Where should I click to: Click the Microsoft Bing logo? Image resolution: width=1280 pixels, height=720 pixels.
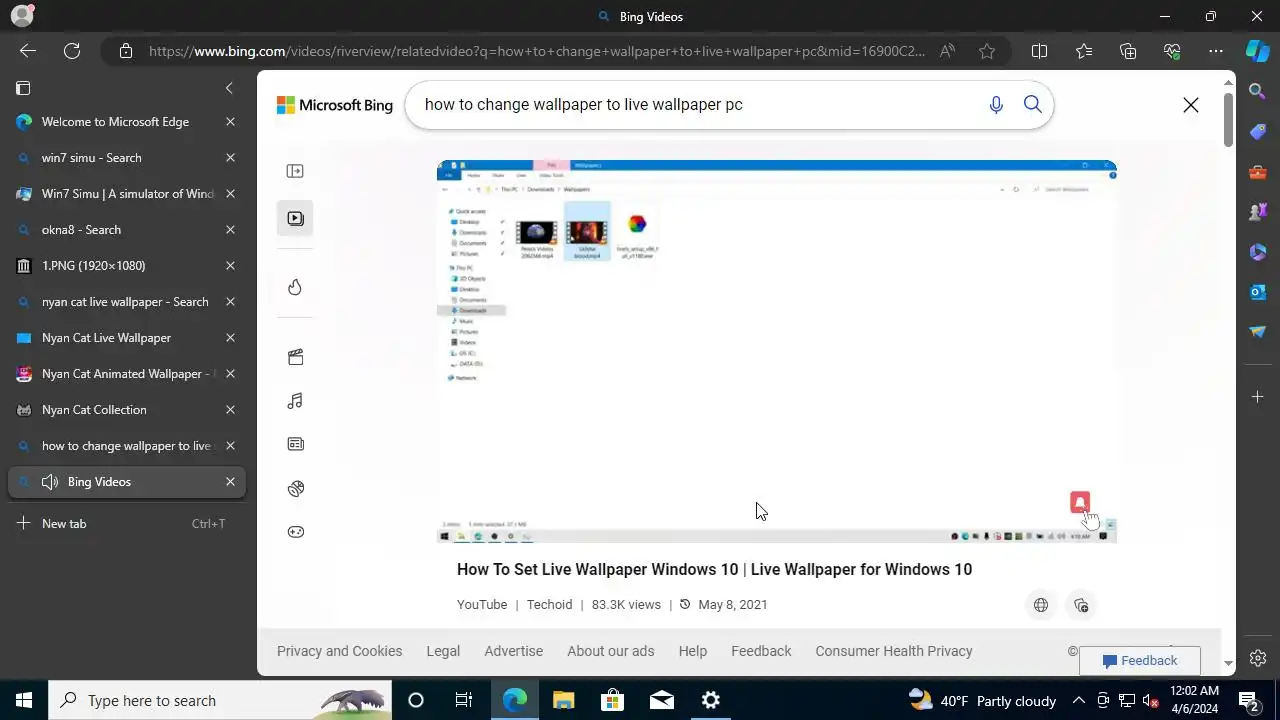point(335,105)
